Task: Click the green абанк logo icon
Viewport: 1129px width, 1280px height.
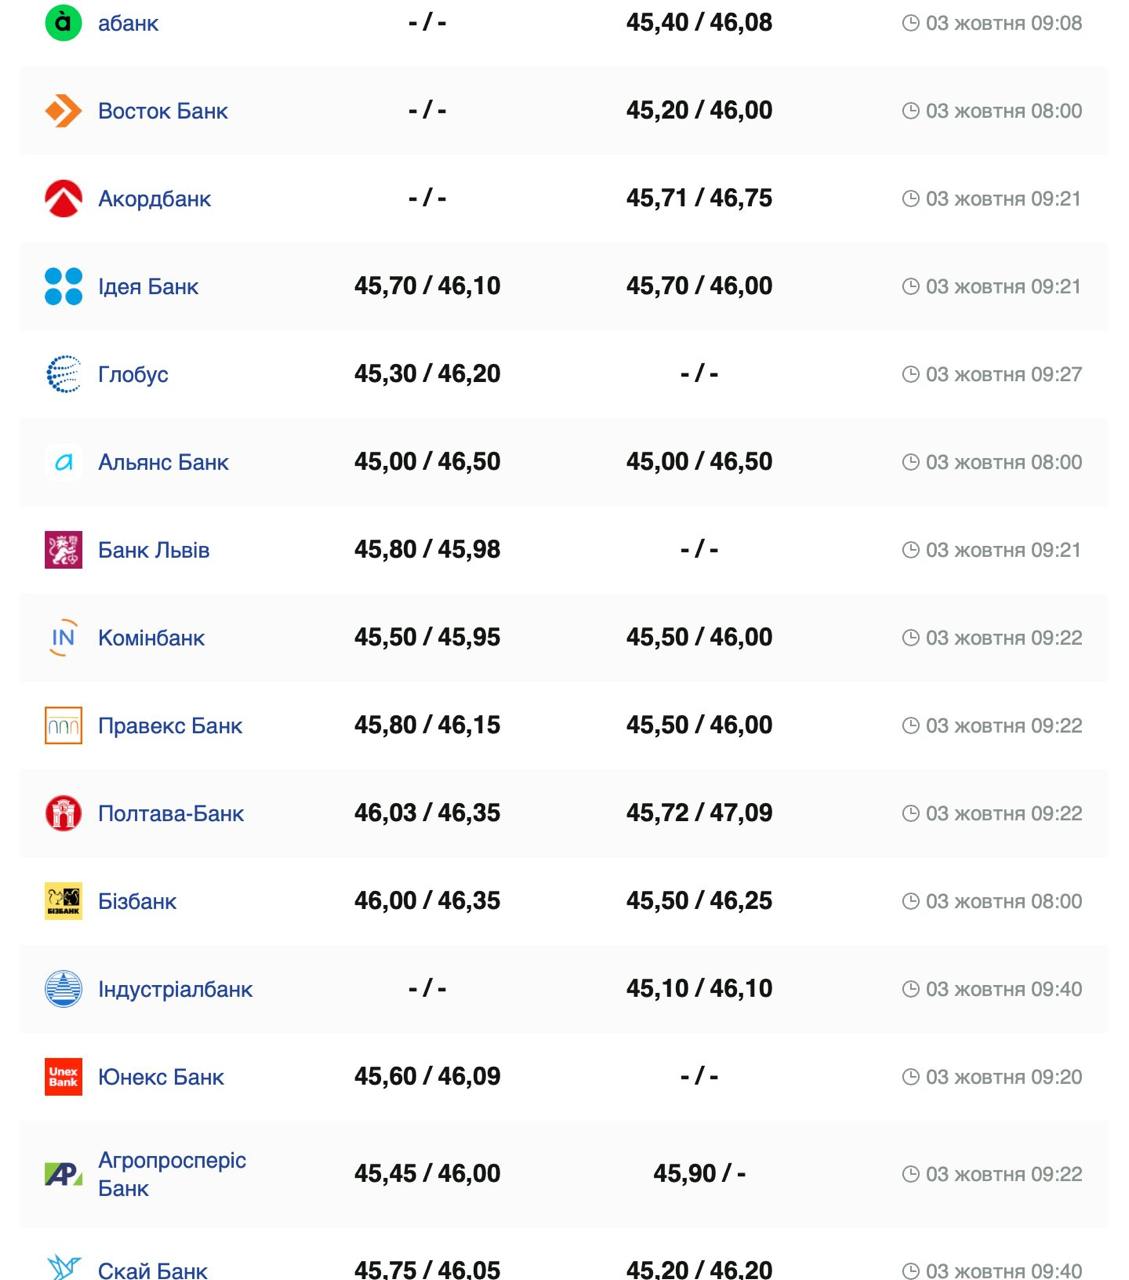Action: pos(63,22)
